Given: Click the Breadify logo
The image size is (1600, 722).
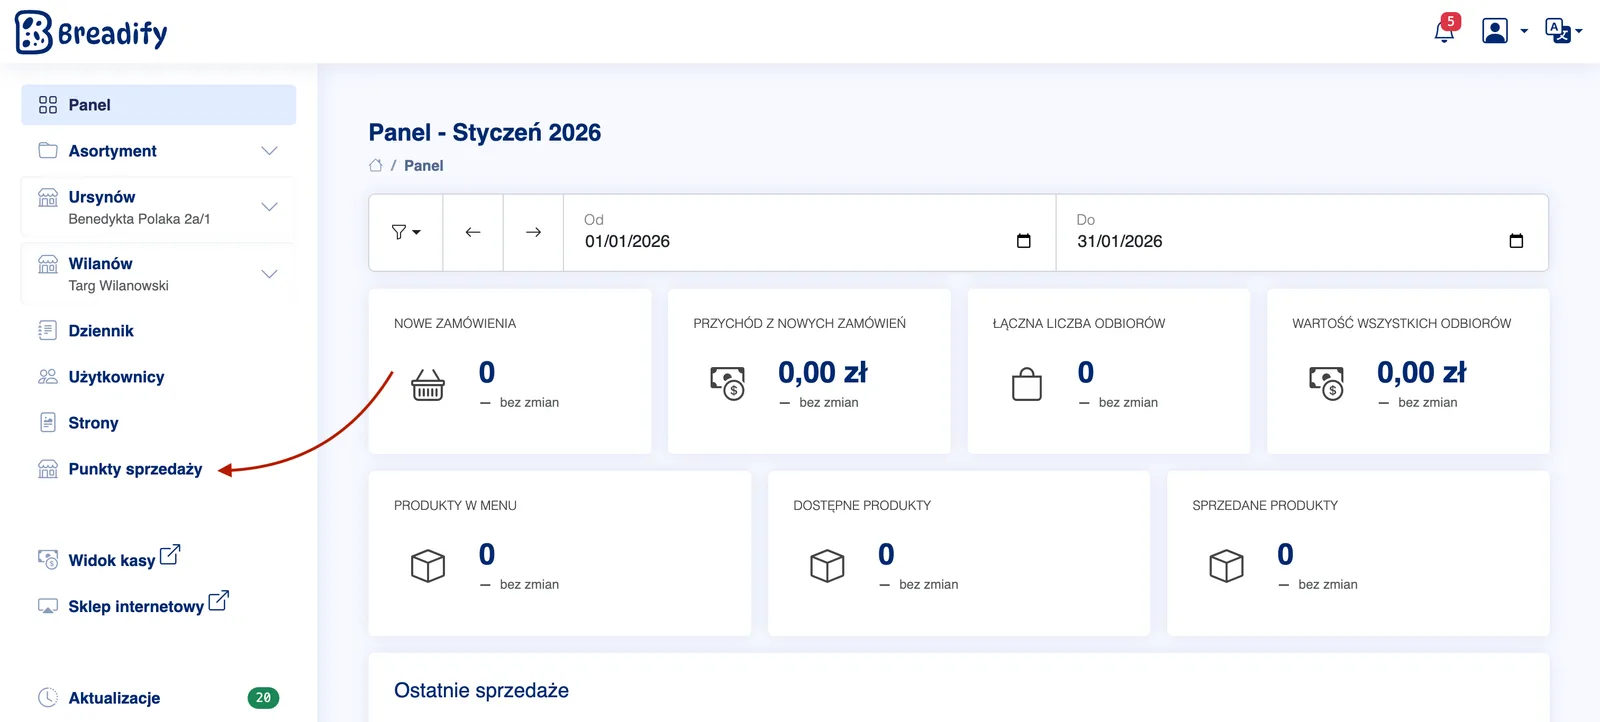Looking at the screenshot, I should coord(91,32).
